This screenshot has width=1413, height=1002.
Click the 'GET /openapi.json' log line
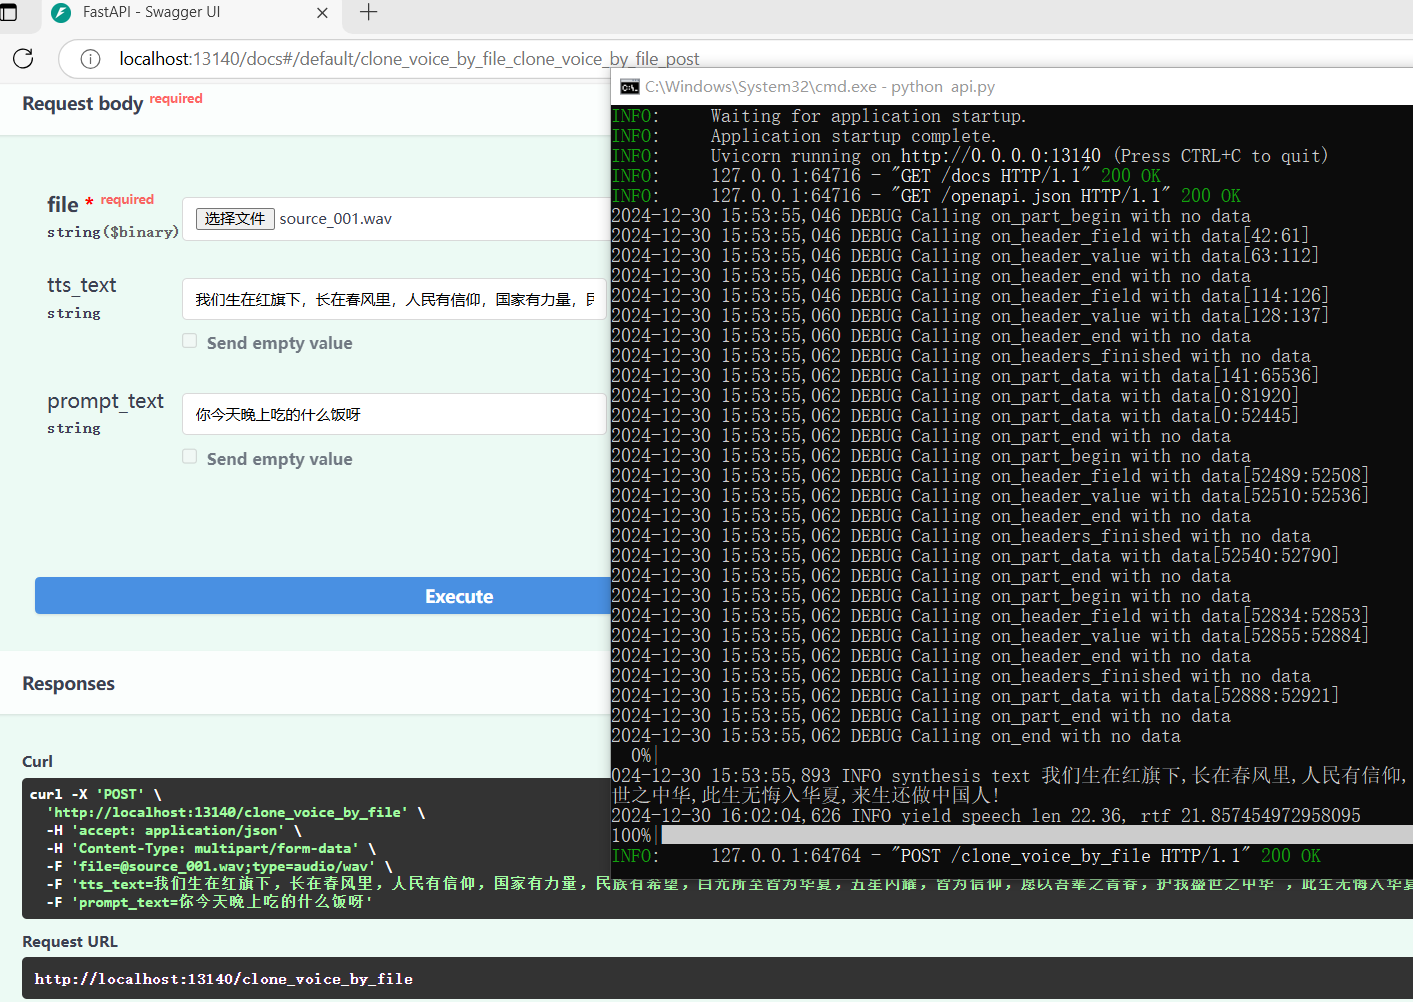click(x=926, y=196)
